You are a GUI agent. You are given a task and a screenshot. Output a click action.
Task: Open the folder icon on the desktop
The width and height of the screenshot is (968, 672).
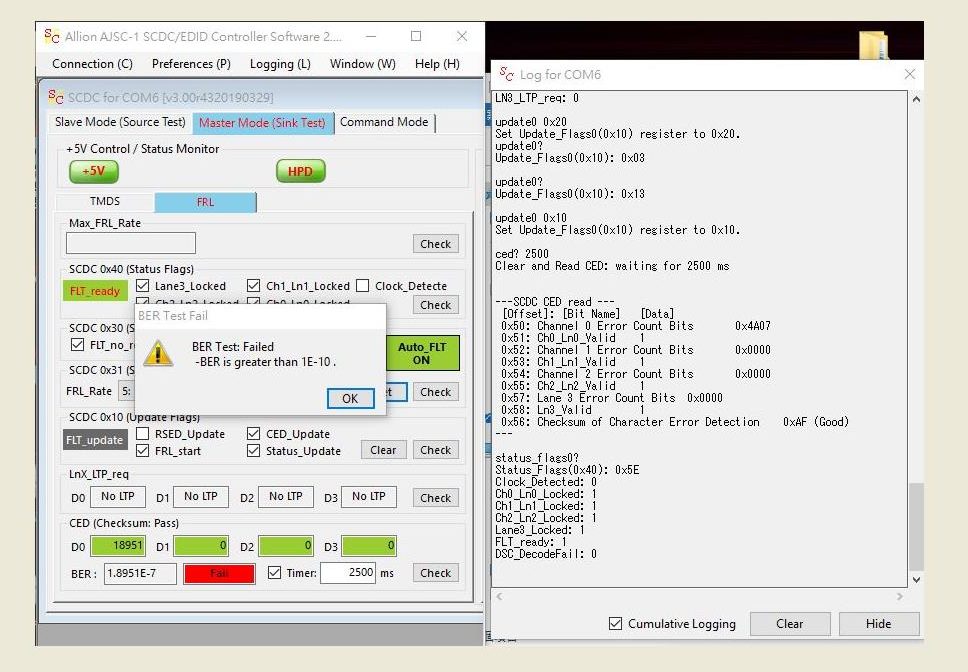pyautogui.click(x=873, y=45)
